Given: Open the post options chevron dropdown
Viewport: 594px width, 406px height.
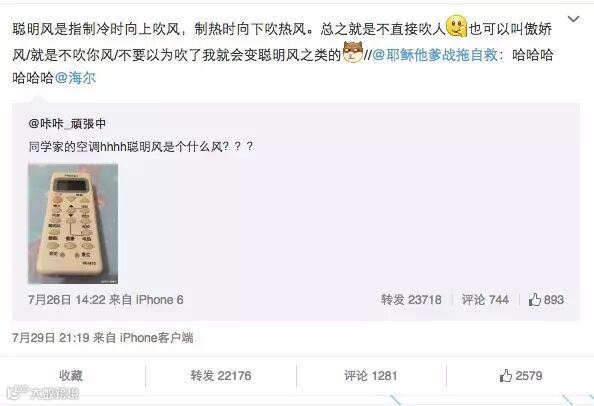Looking at the screenshot, I should pyautogui.click(x=574, y=19).
